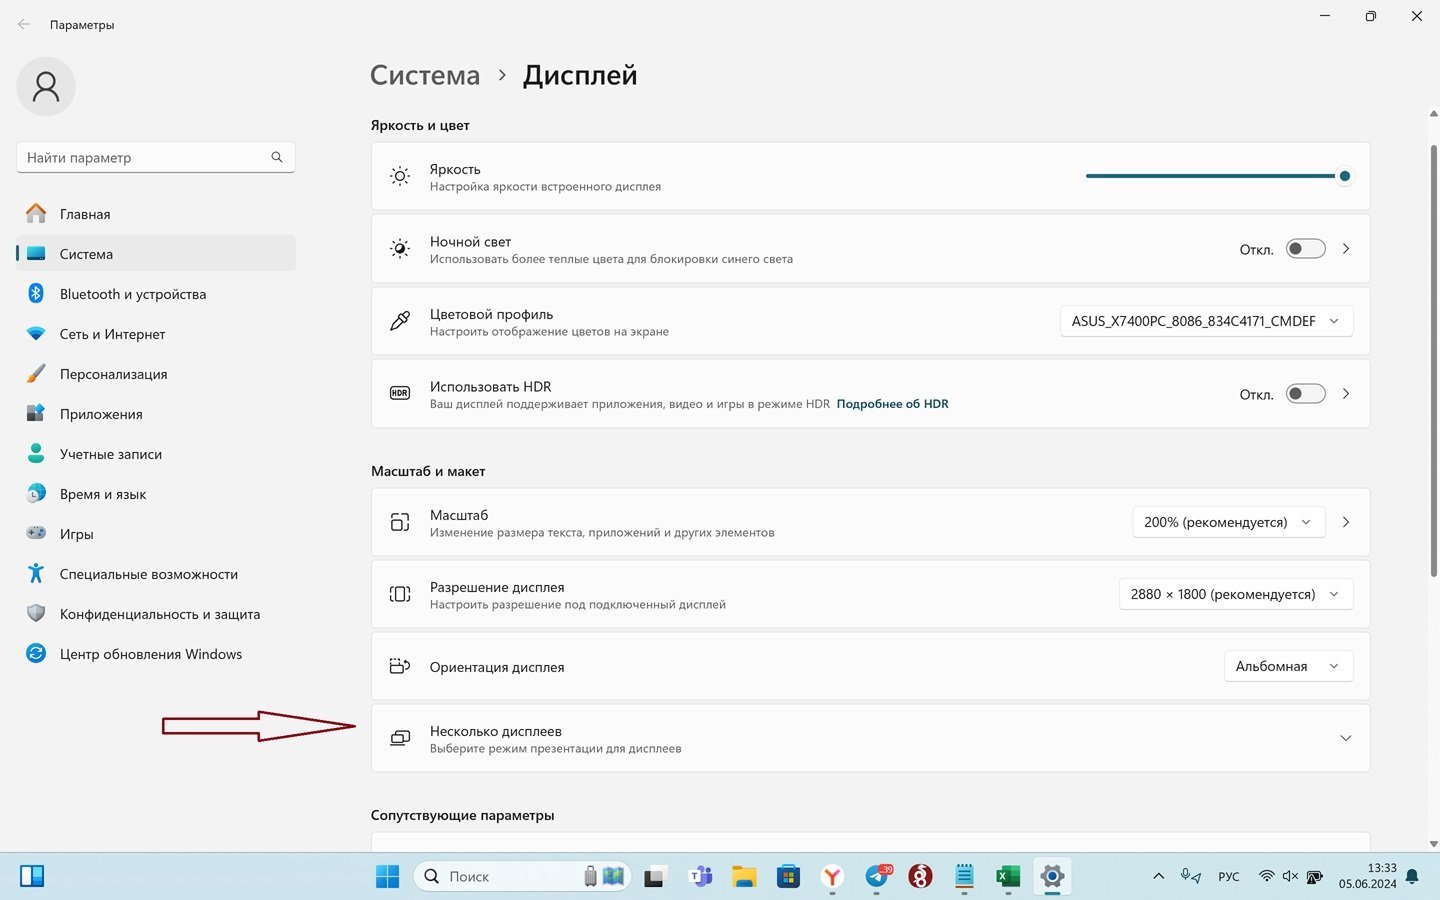Toggle Ночной свет switch
The image size is (1440, 900).
(1305, 249)
